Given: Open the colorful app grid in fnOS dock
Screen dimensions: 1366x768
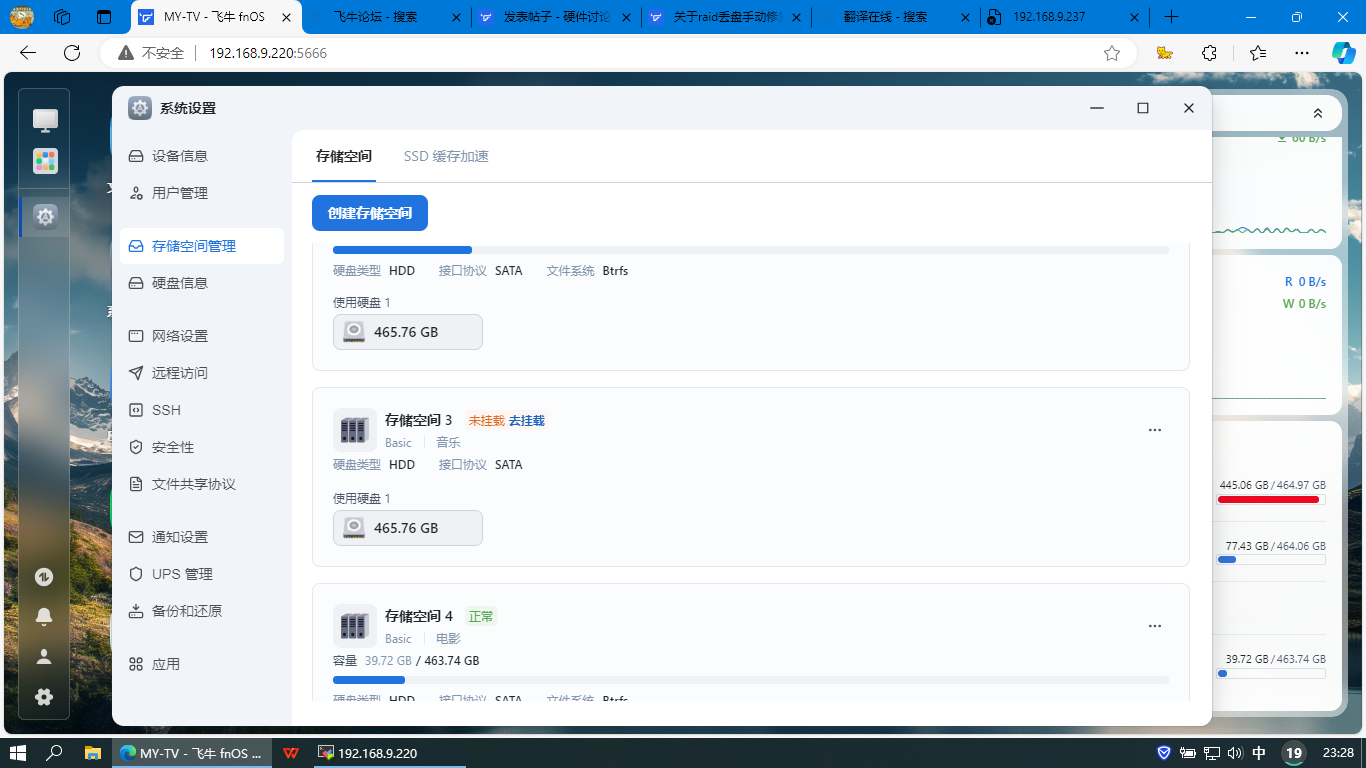Looking at the screenshot, I should tap(45, 161).
